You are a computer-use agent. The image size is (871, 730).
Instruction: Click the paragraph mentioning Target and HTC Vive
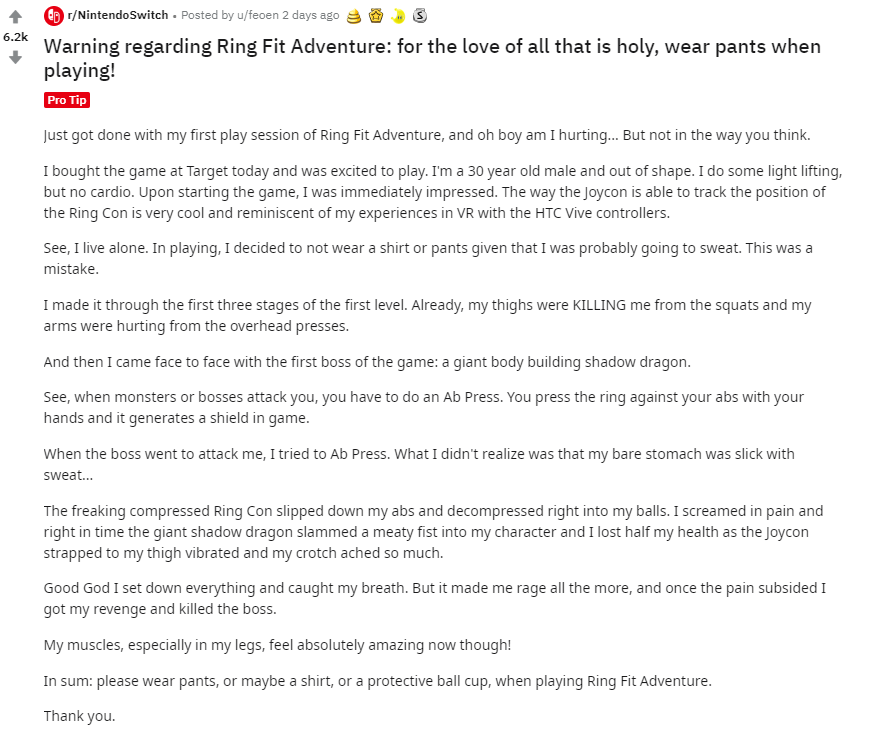pyautogui.click(x=443, y=192)
